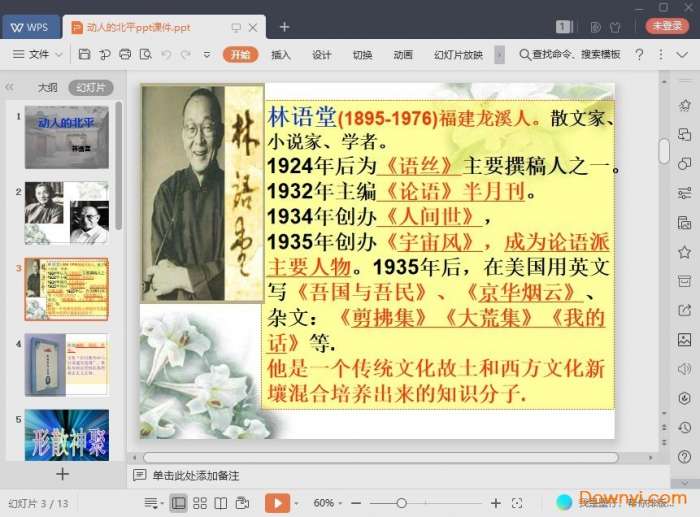The image size is (700, 517).
Task: Click the undo arrow icon
Action: [166, 54]
